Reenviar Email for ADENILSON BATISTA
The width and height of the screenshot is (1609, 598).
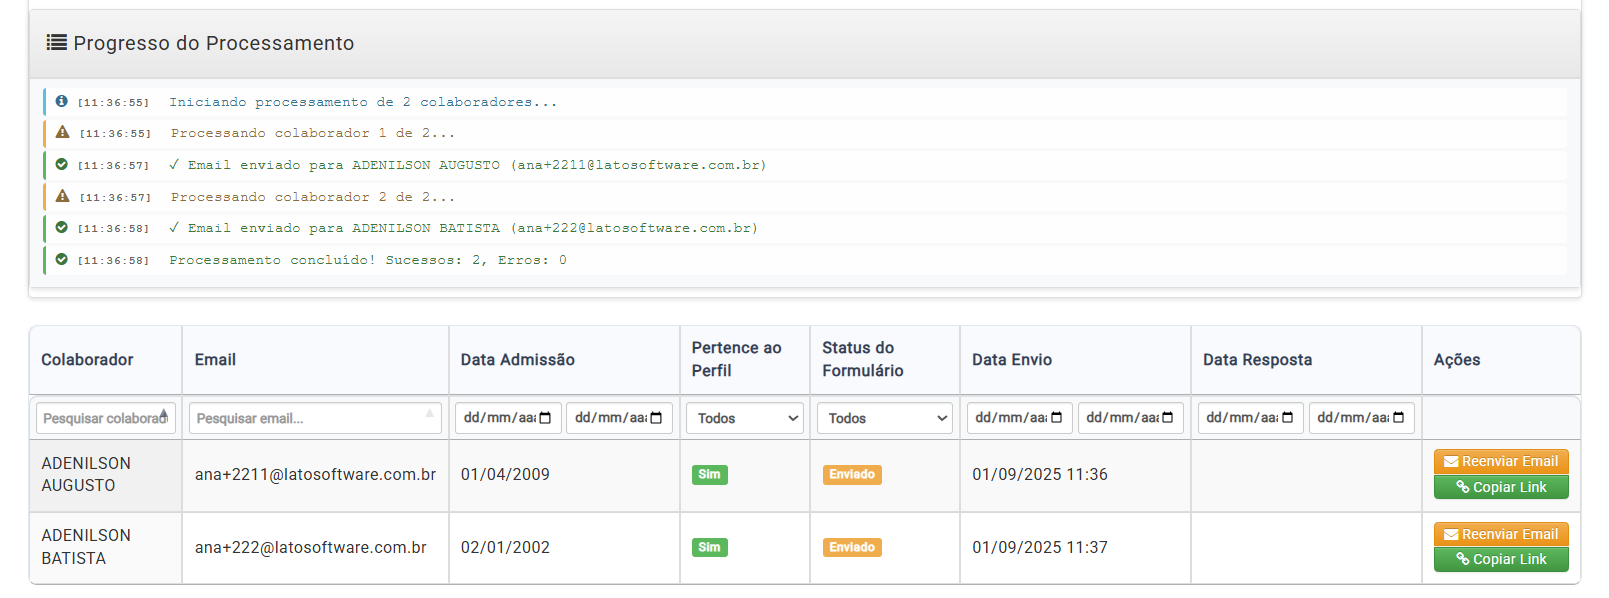coord(1501,534)
